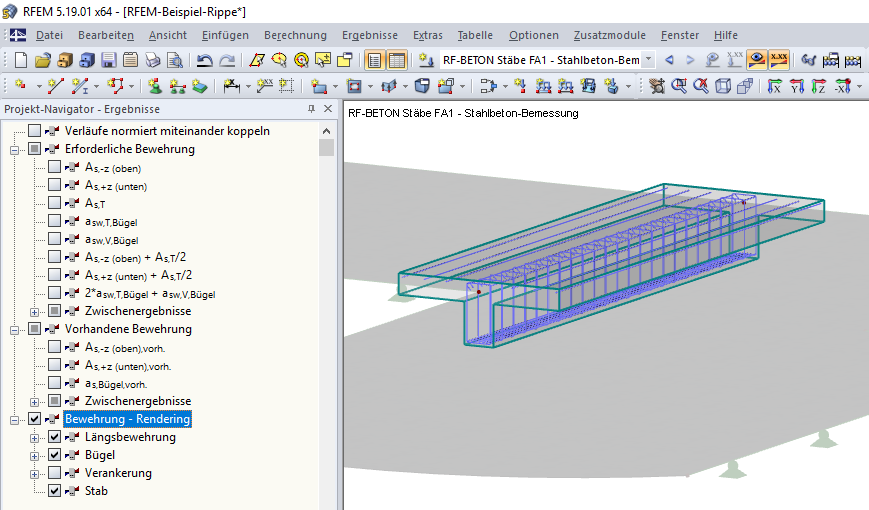Open the Zusatzmodule menu
Screen dimensions: 869x510
click(610, 35)
